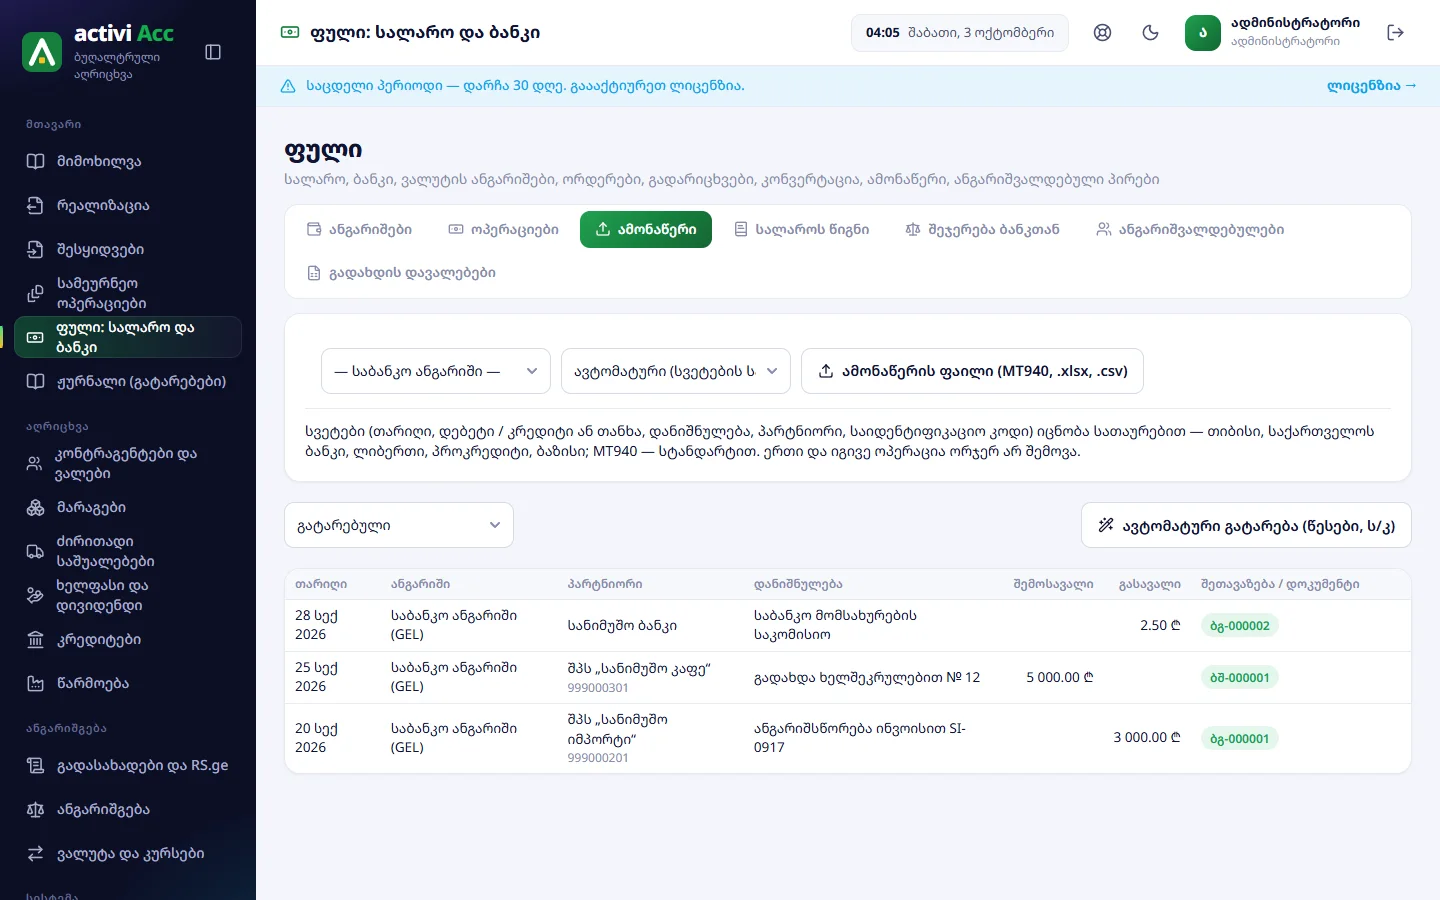This screenshot has width=1440, height=900.
Task: Switch to the ანგარიშები tab
Action: click(x=359, y=229)
